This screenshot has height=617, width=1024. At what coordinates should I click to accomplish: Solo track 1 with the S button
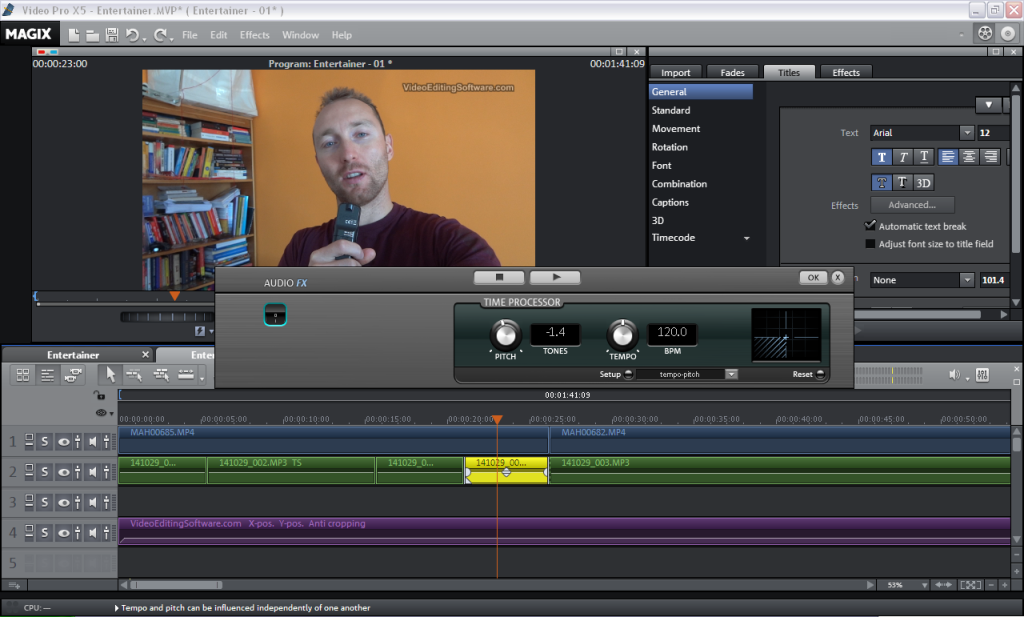coord(45,440)
